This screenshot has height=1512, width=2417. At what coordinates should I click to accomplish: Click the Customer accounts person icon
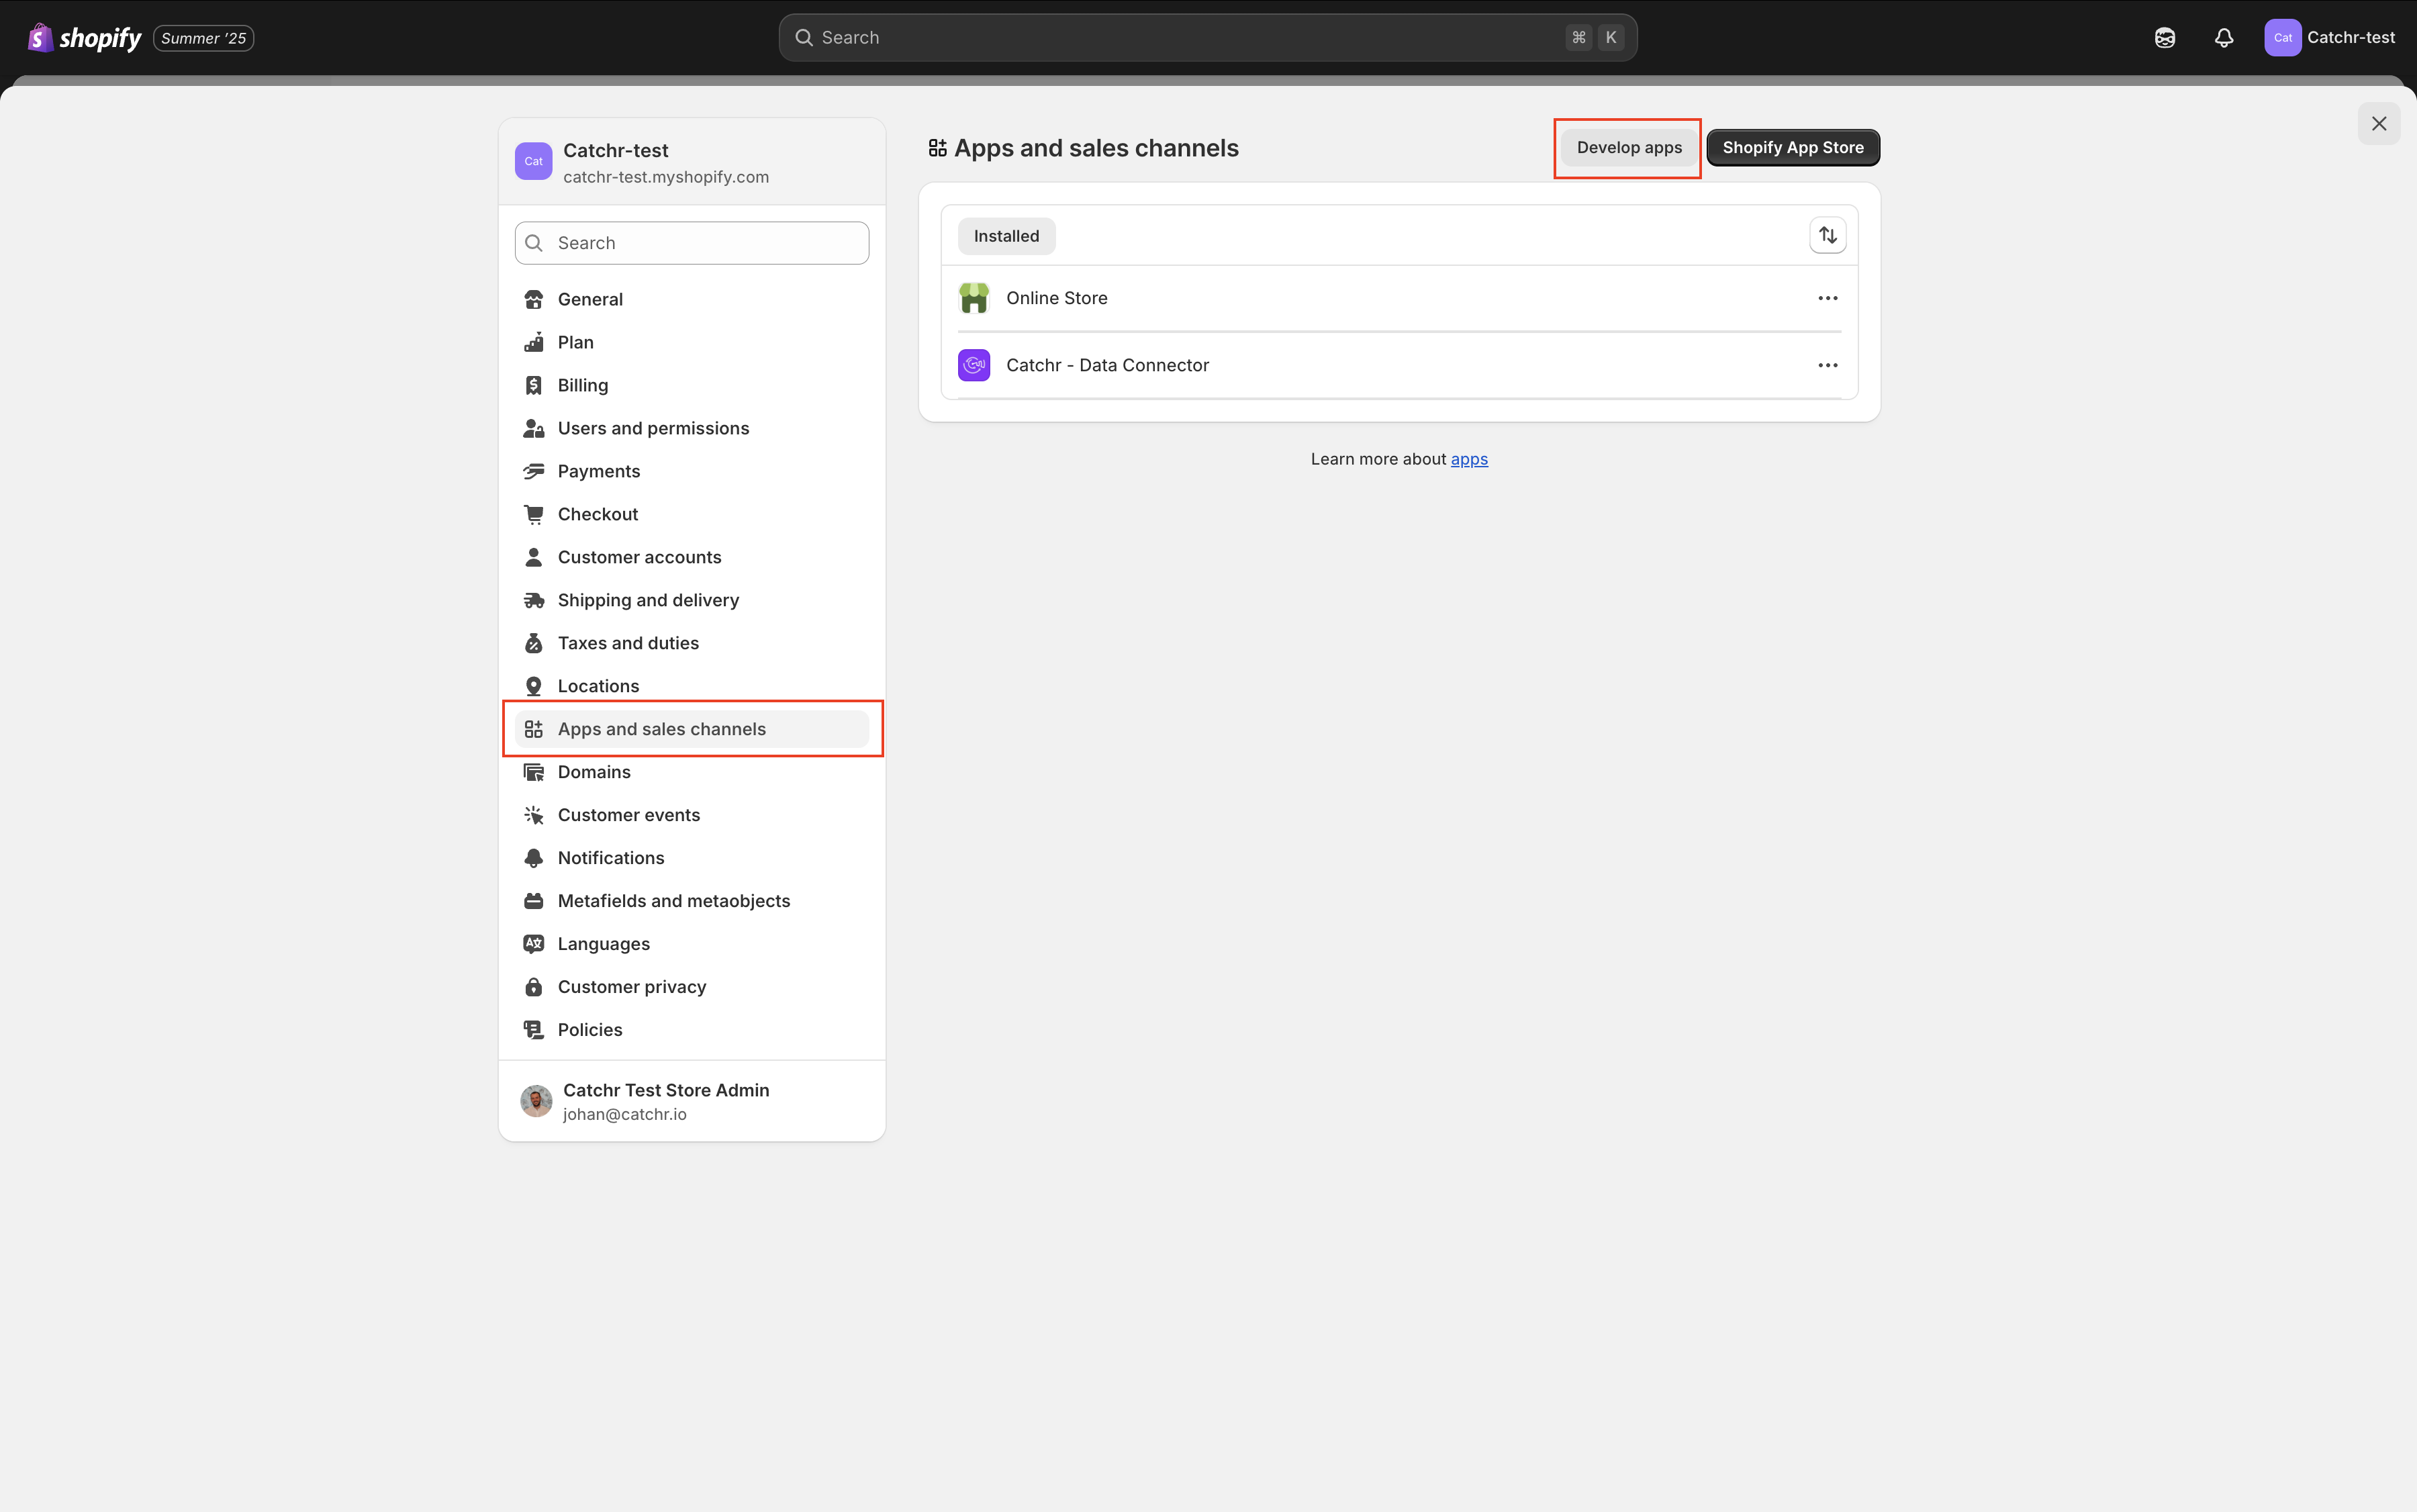[534, 557]
